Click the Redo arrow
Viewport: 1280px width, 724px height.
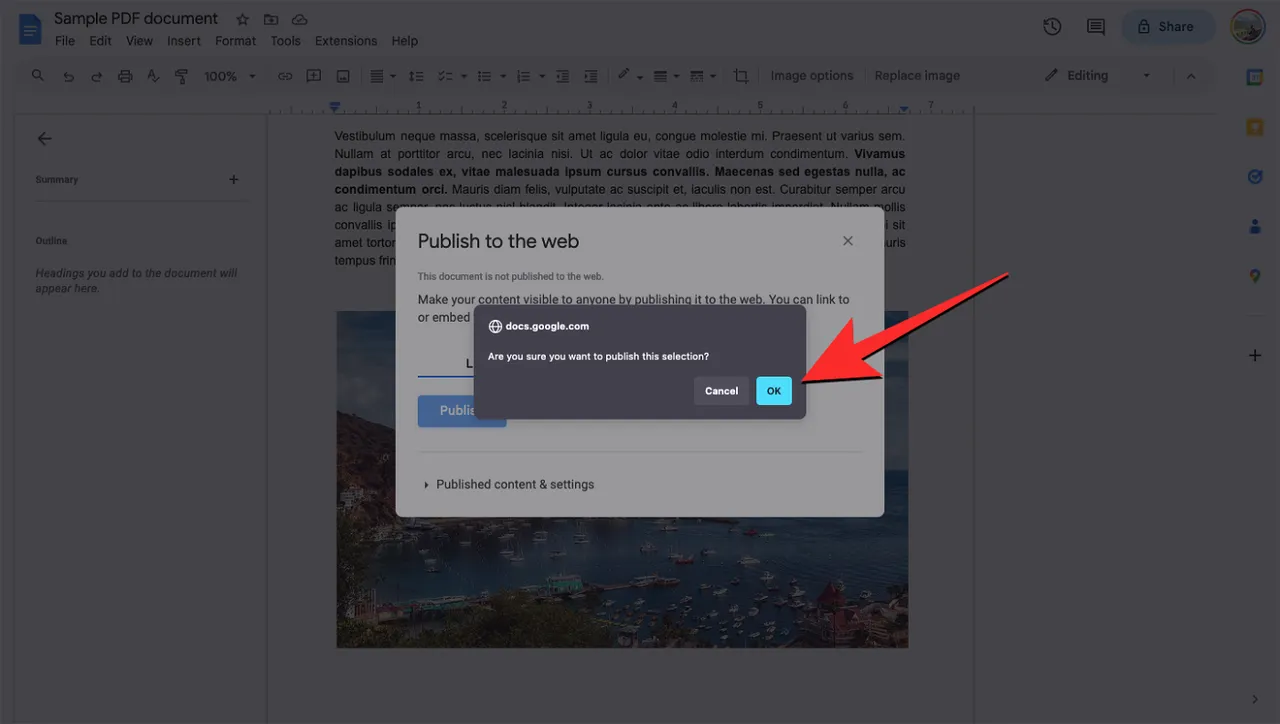pyautogui.click(x=96, y=76)
